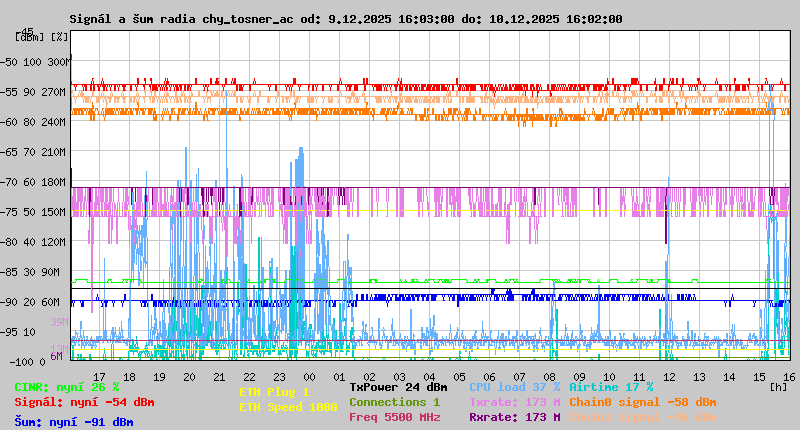This screenshot has width=800, height=430.
Task: Click the '00' midnight tick on the x-axis
Action: point(310,377)
